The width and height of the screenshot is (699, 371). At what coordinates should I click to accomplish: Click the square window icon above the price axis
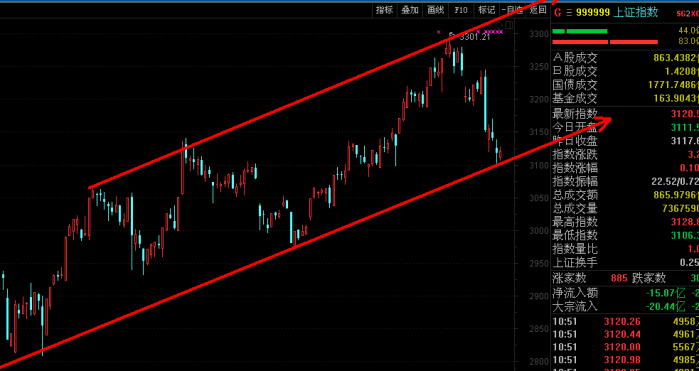(509, 25)
